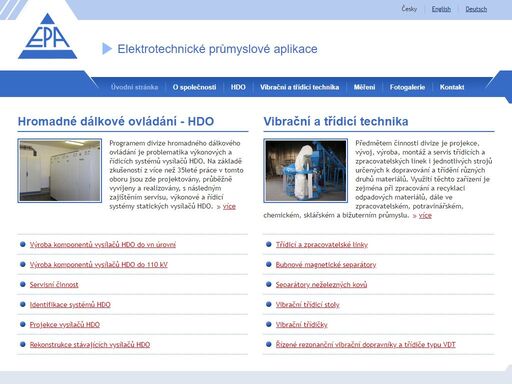This screenshot has height=384, width=512.
Task: Open the O společnosti menu item
Action: click(x=194, y=87)
